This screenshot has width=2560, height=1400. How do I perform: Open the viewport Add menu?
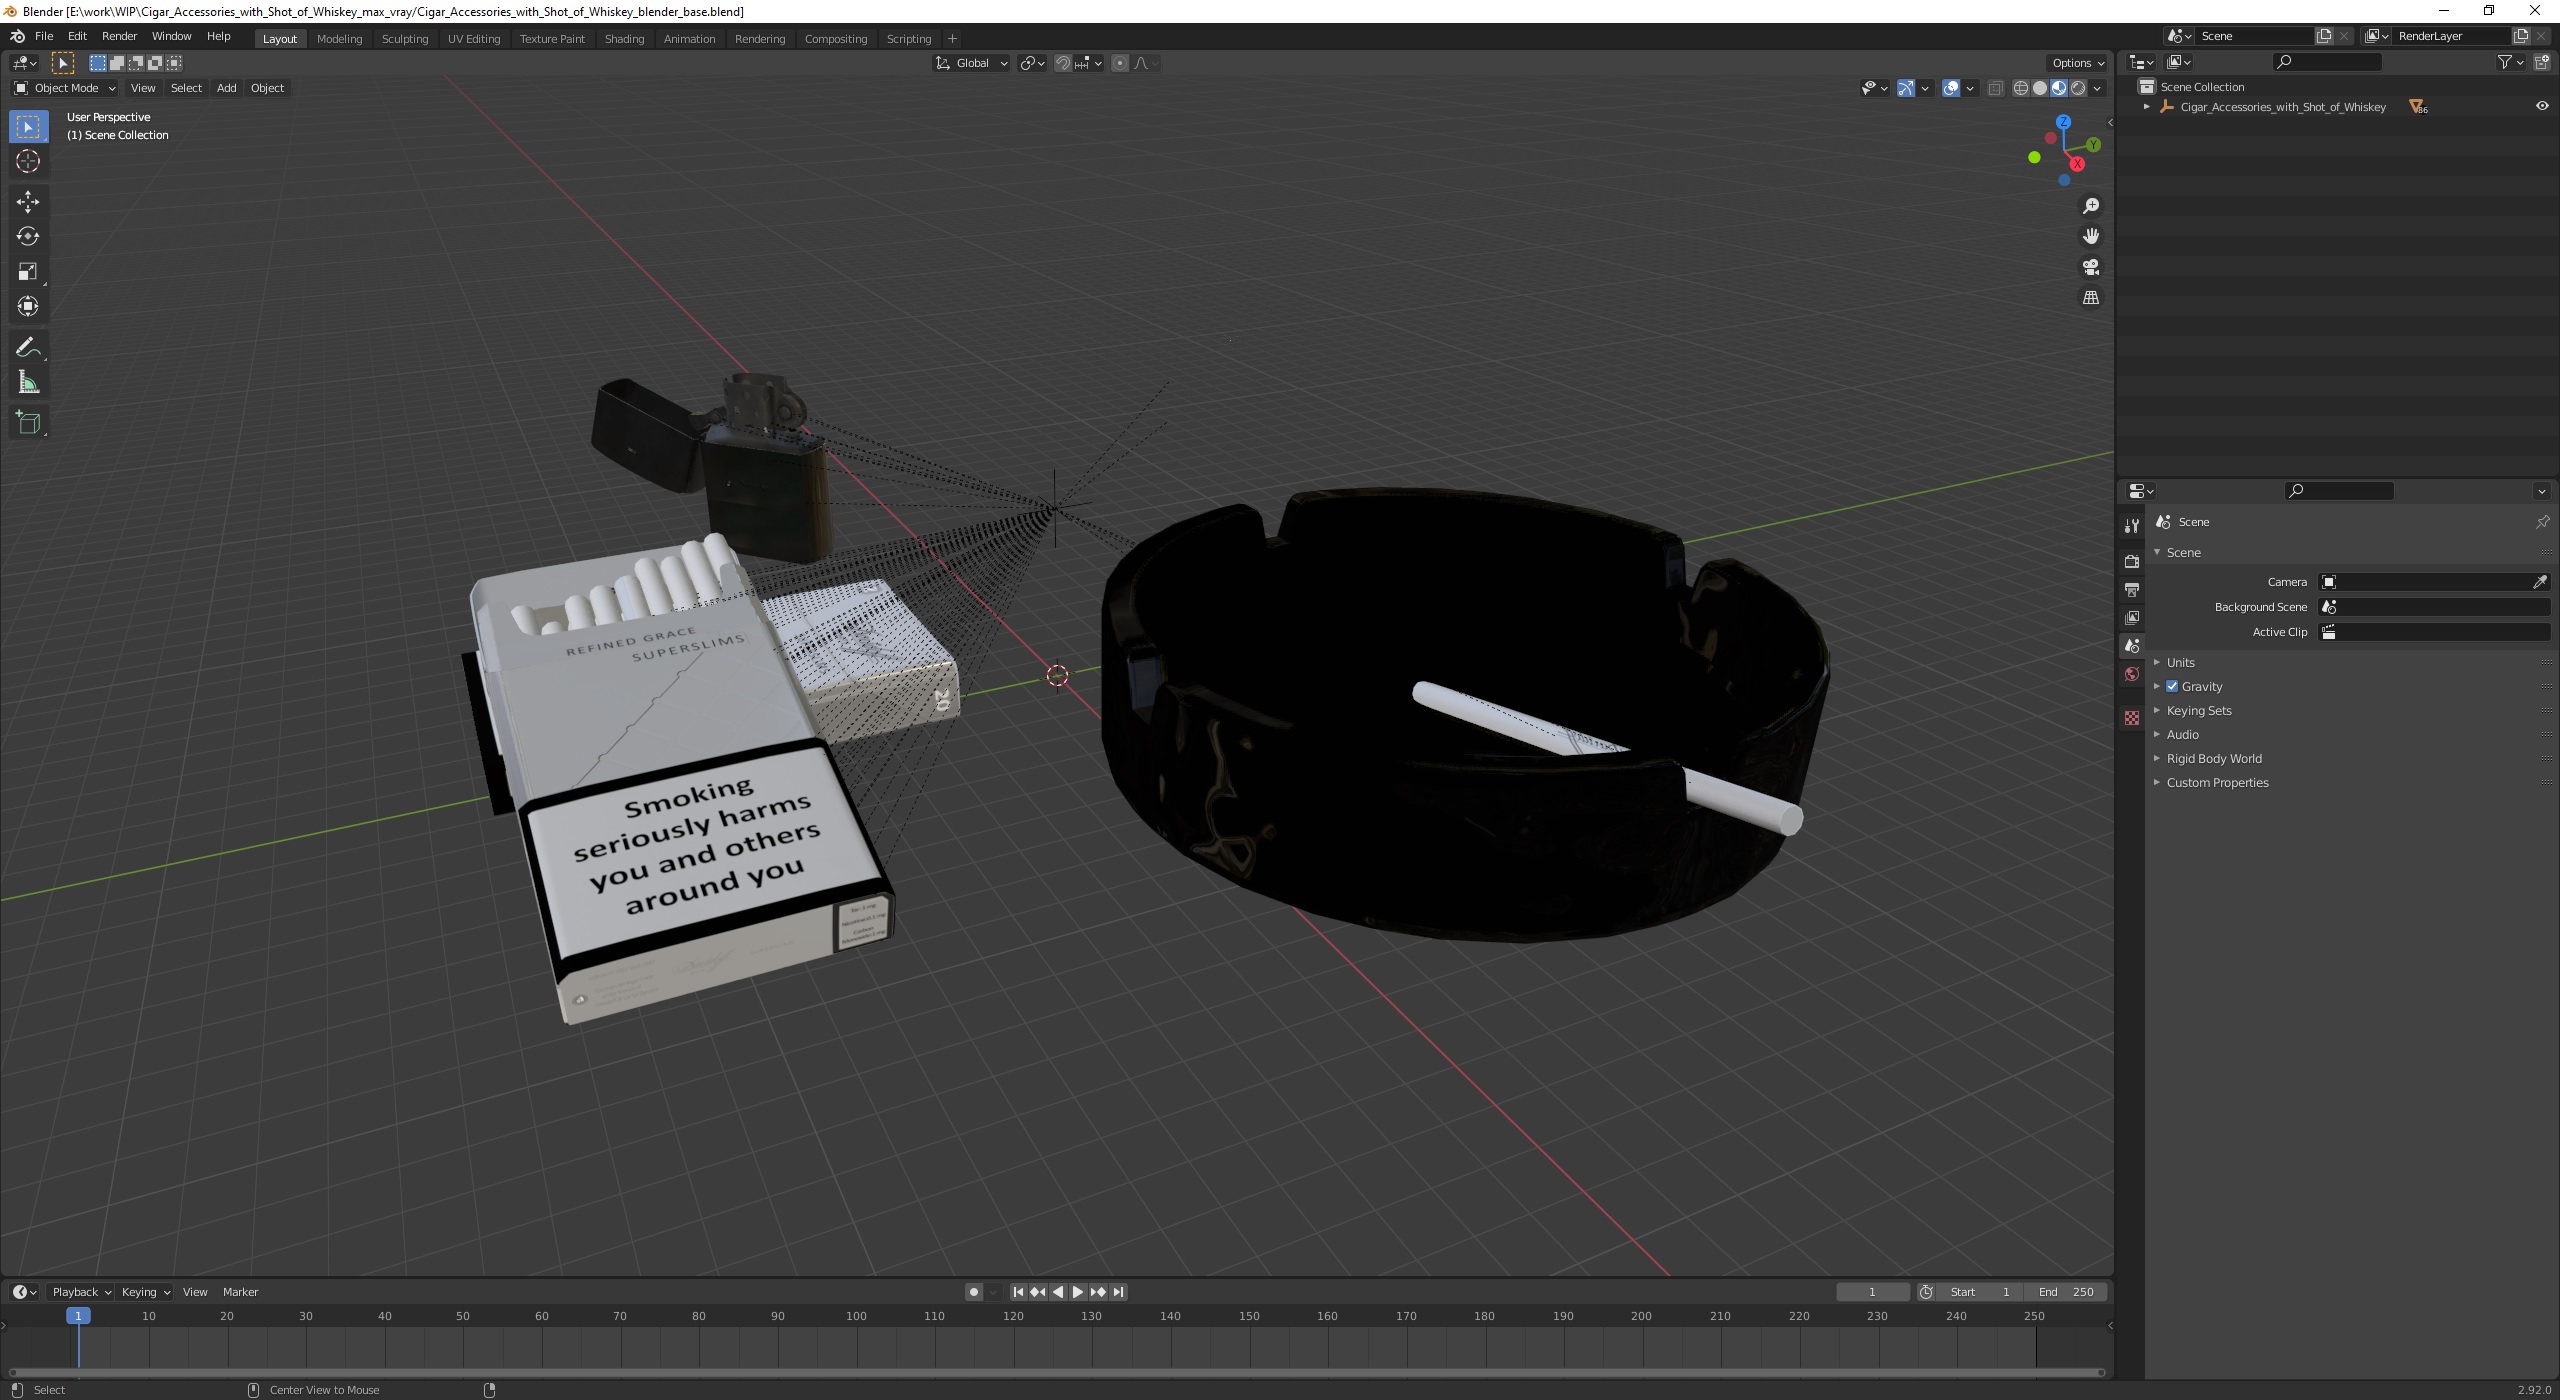pos(227,88)
